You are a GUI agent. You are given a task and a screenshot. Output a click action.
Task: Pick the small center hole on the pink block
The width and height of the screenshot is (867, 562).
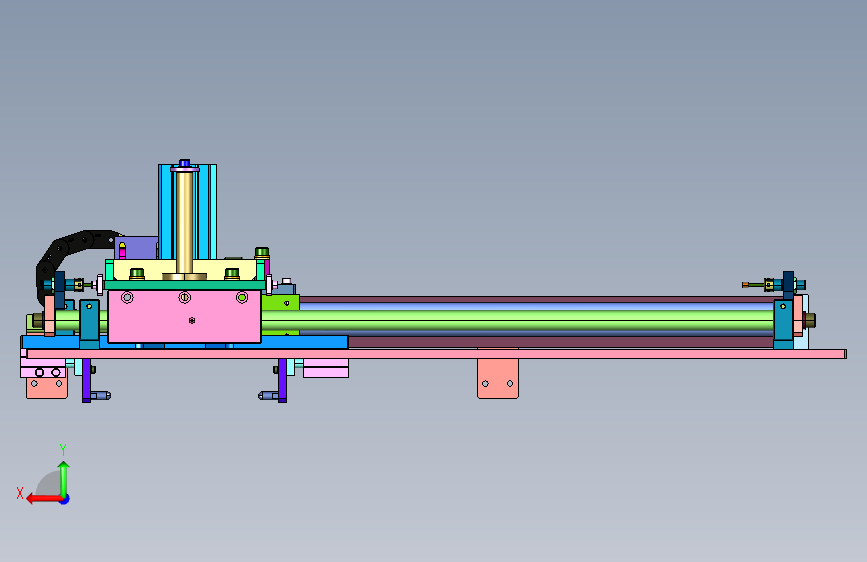(192, 320)
